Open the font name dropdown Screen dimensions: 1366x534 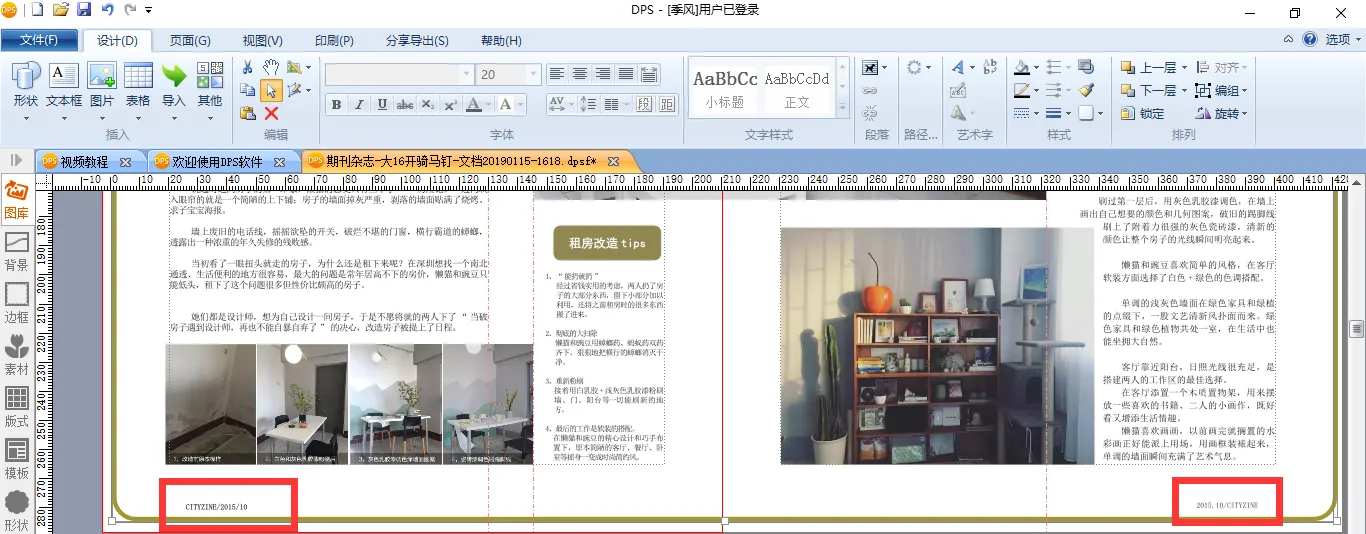pos(466,75)
